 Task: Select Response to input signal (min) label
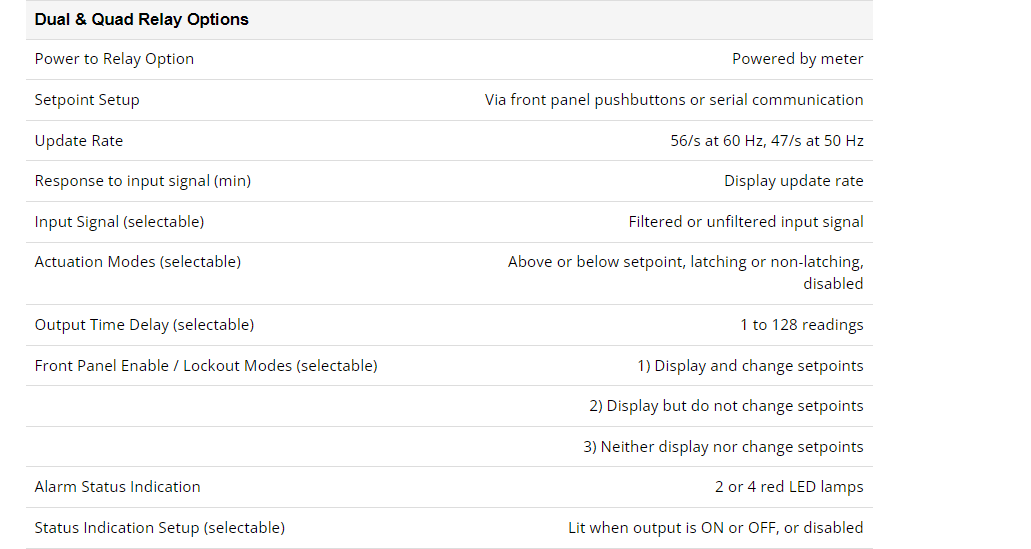click(x=143, y=181)
